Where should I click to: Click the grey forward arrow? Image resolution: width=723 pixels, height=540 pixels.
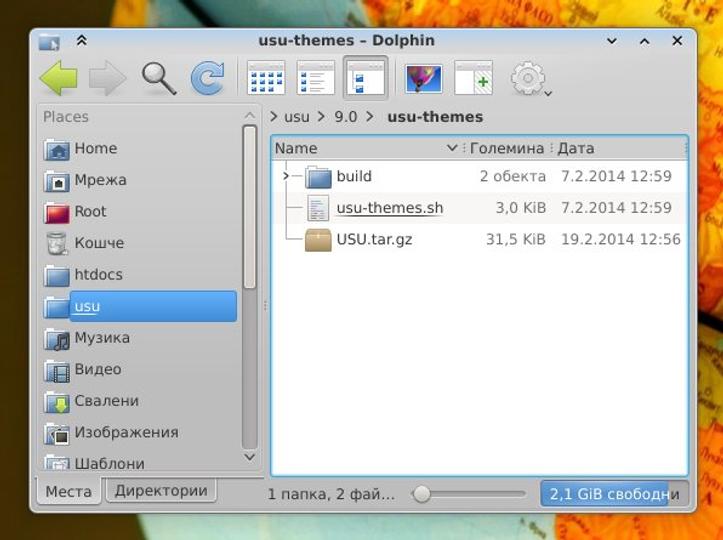pos(107,78)
